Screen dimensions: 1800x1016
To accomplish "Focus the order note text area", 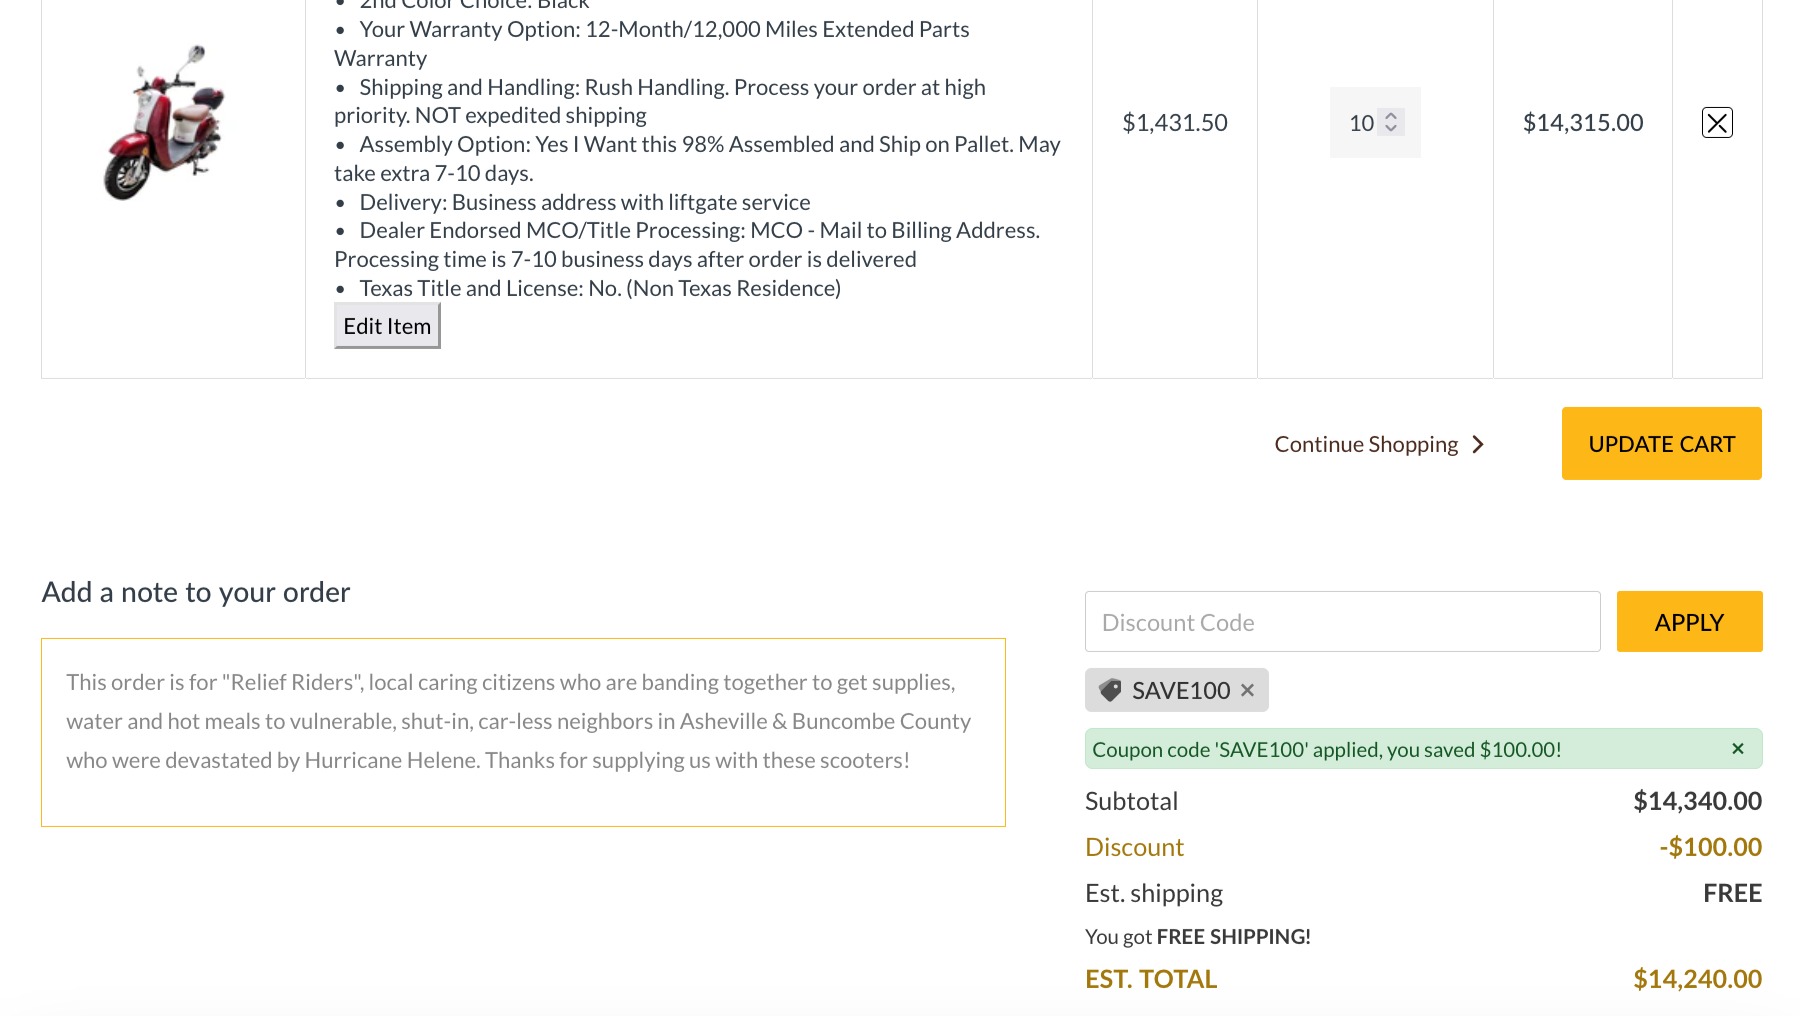I will (523, 732).
